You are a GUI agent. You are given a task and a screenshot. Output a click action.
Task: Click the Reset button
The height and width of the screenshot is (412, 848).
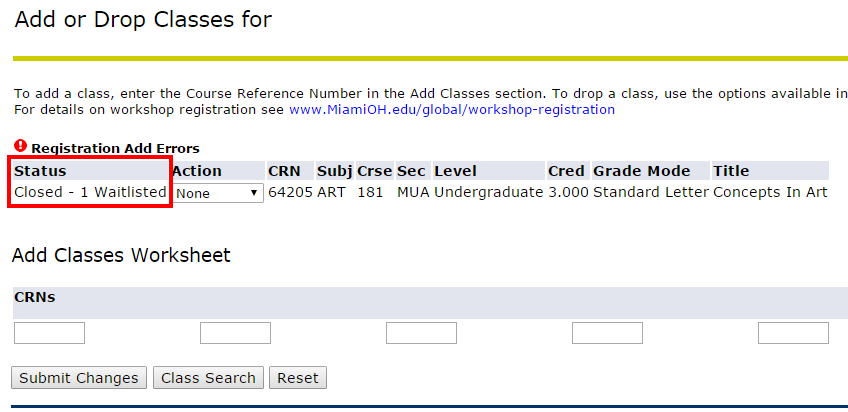click(298, 377)
